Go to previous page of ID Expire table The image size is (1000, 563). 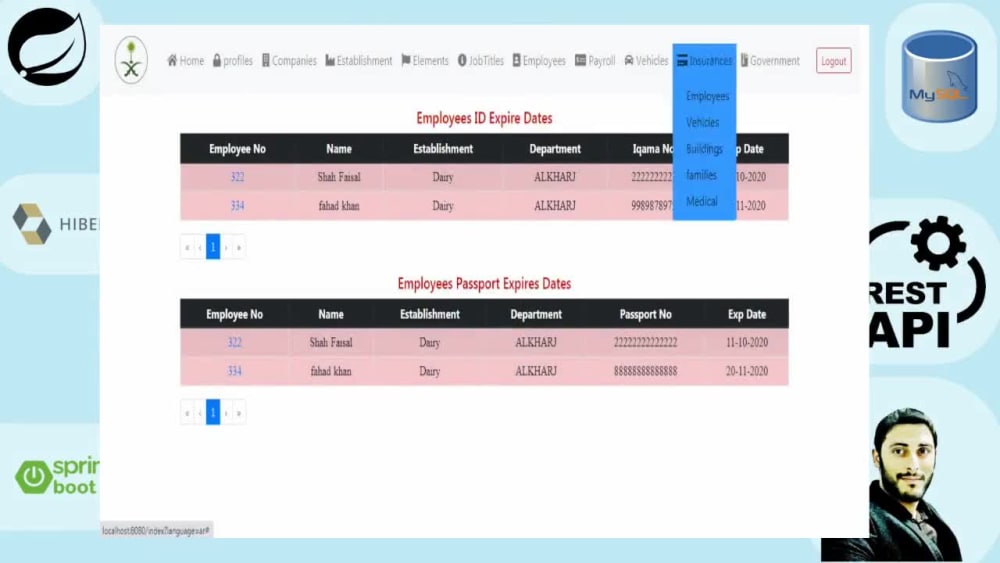(200, 247)
